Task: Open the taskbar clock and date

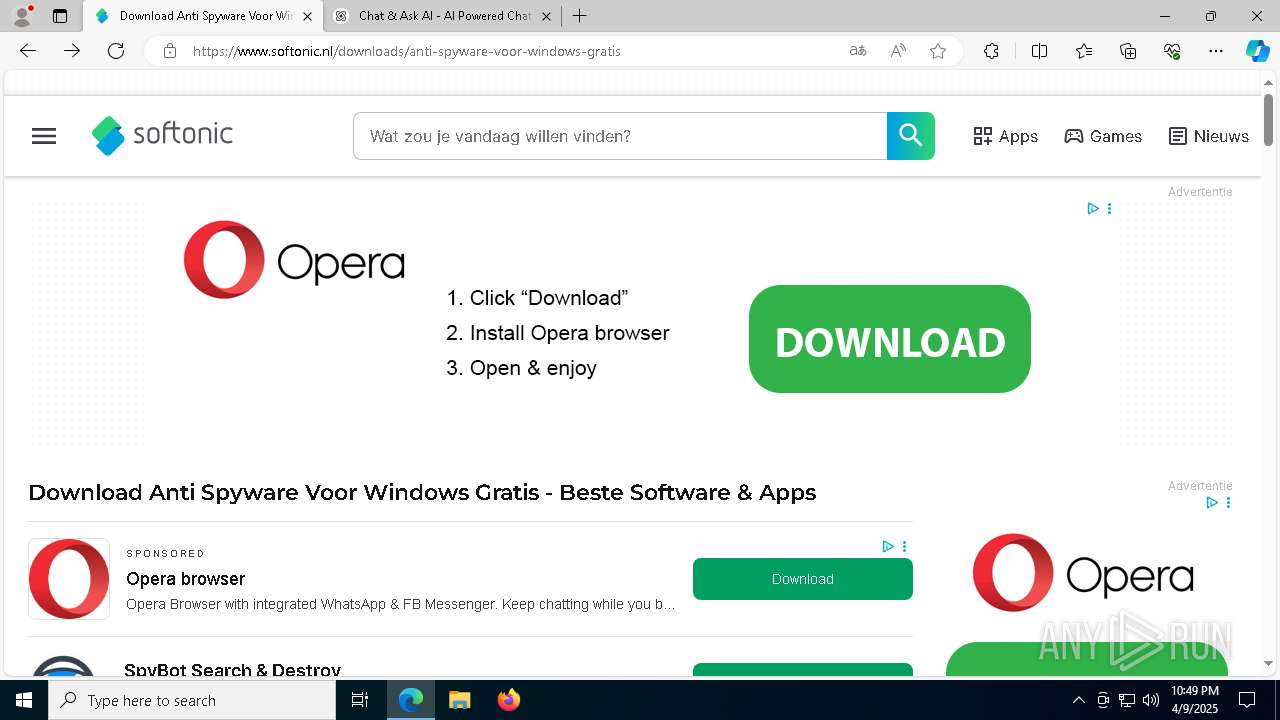Action: 1195,700
